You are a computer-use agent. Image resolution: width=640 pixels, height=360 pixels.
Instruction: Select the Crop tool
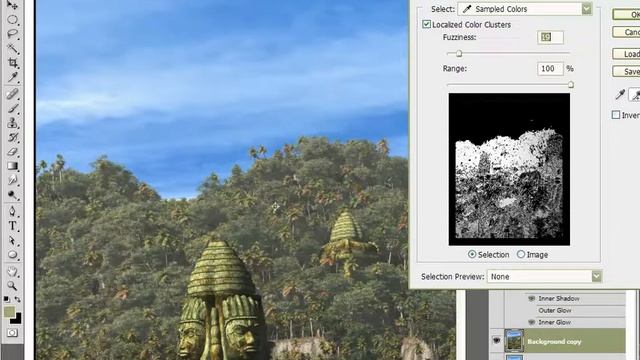pyautogui.click(x=12, y=62)
